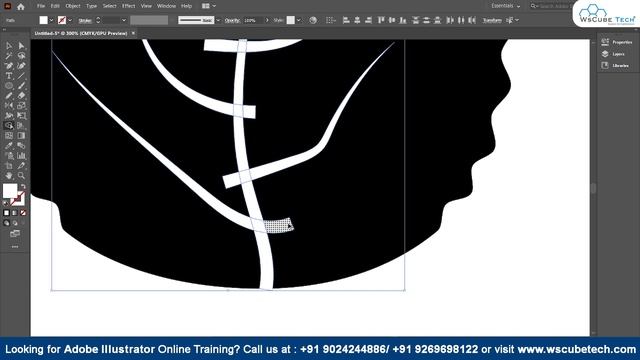Select the Artboard tool

click(9, 166)
